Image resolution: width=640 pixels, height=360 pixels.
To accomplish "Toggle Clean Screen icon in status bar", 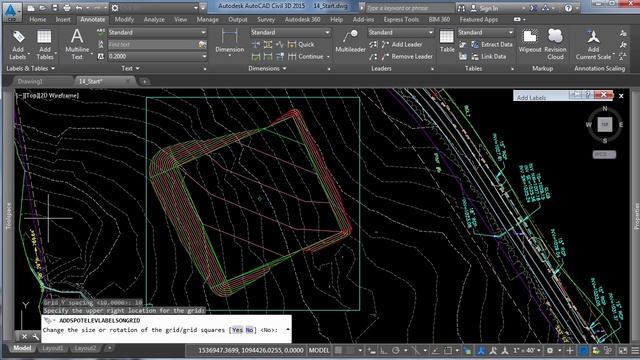I will (x=622, y=350).
